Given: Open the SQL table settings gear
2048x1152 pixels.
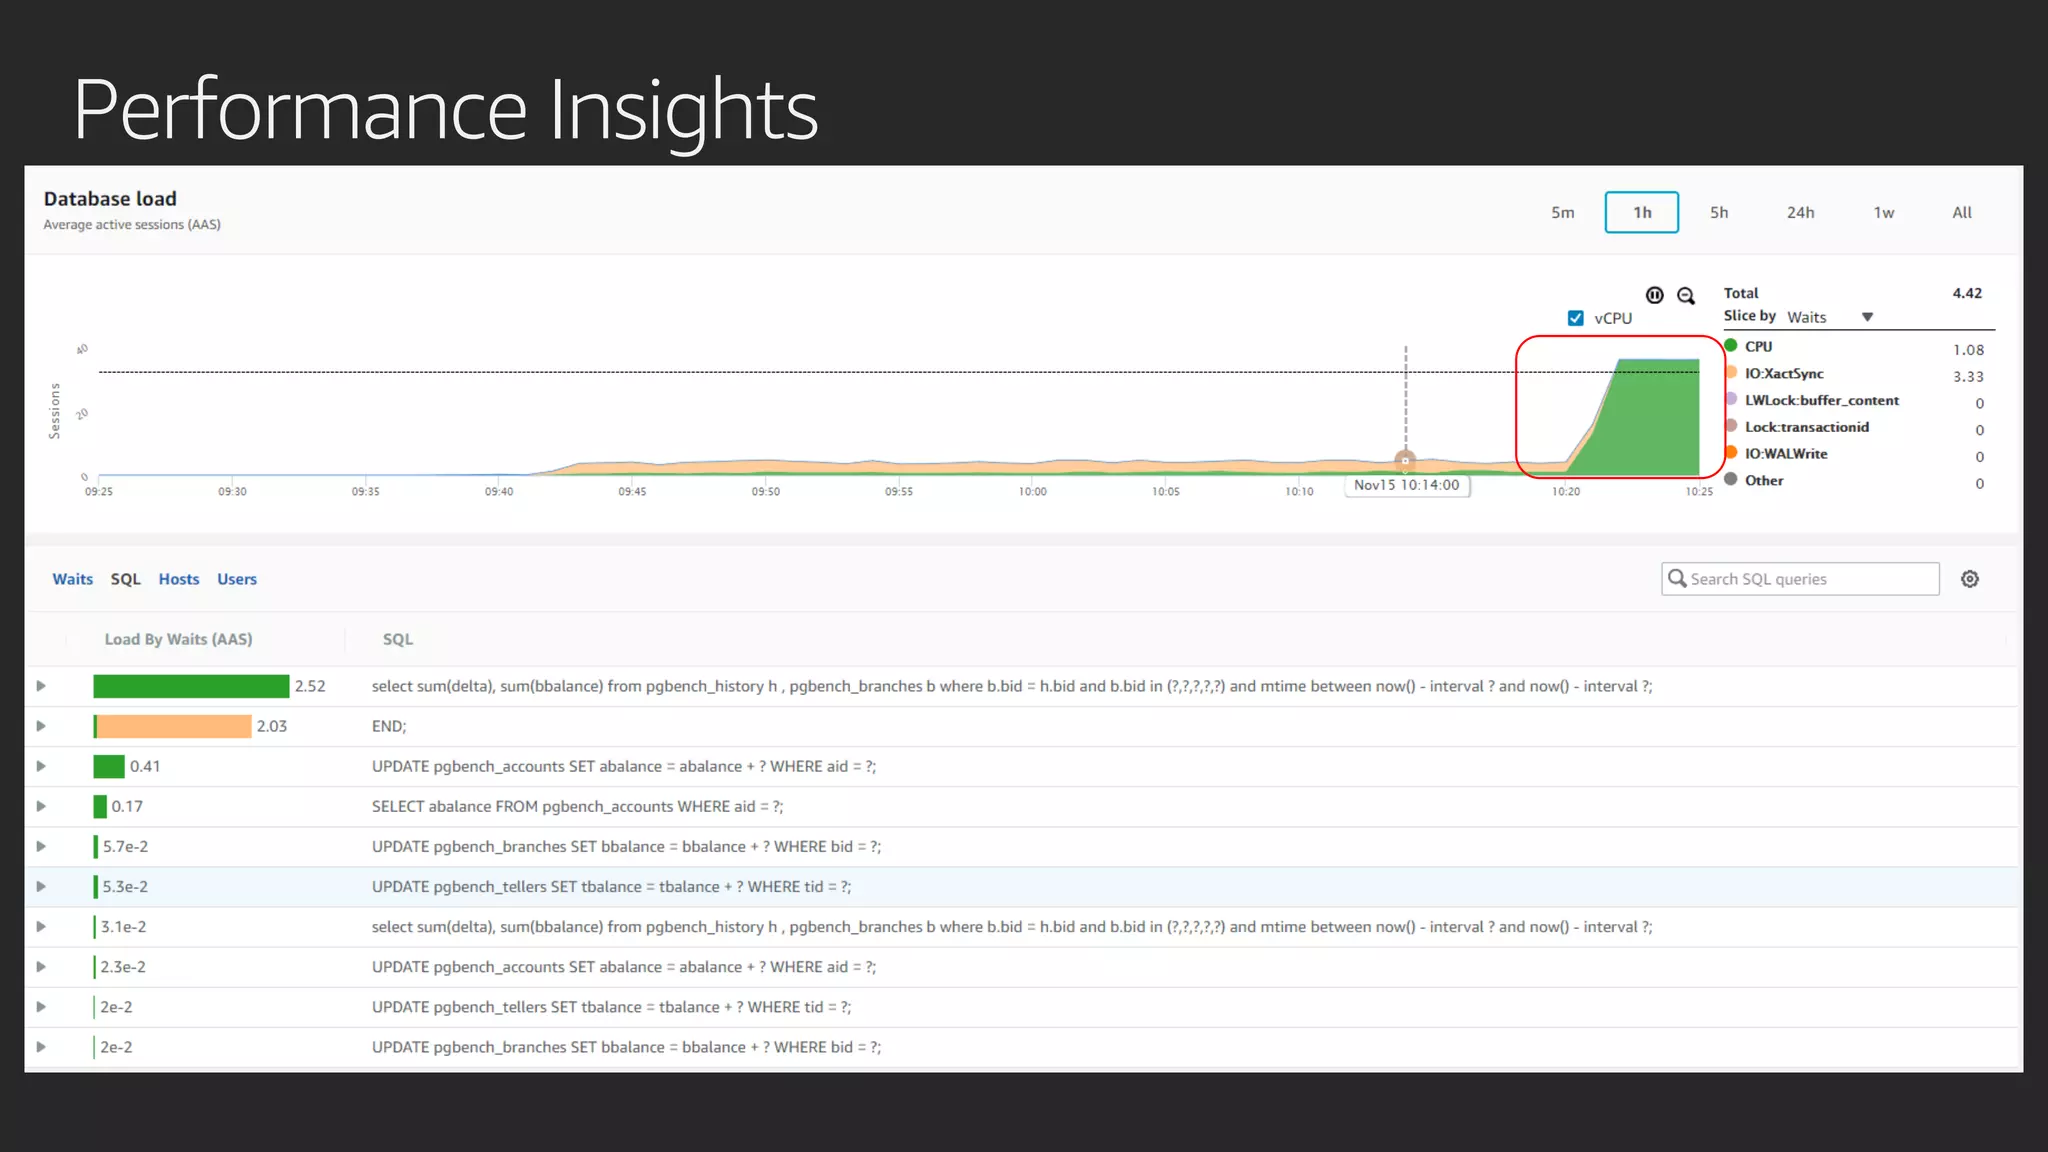Looking at the screenshot, I should coord(1970,579).
